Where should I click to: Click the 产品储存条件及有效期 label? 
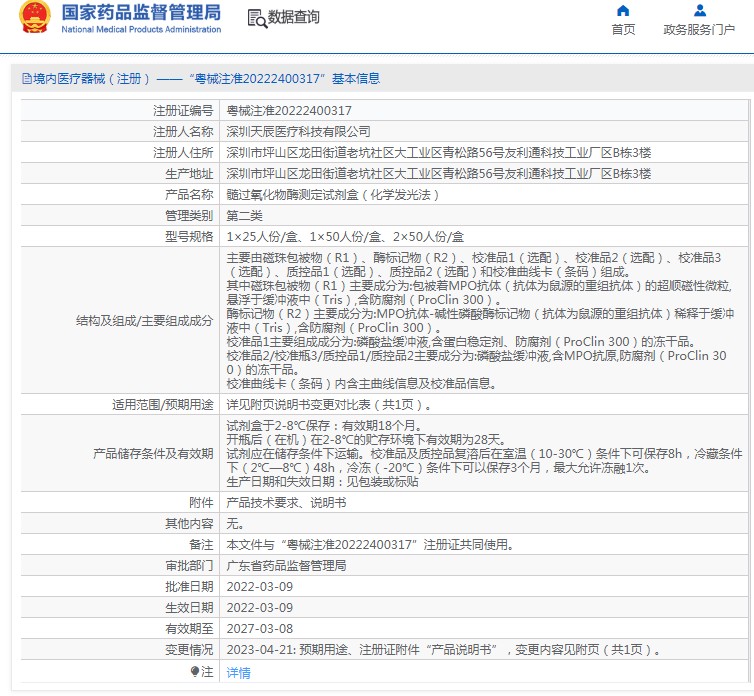pyautogui.click(x=153, y=454)
